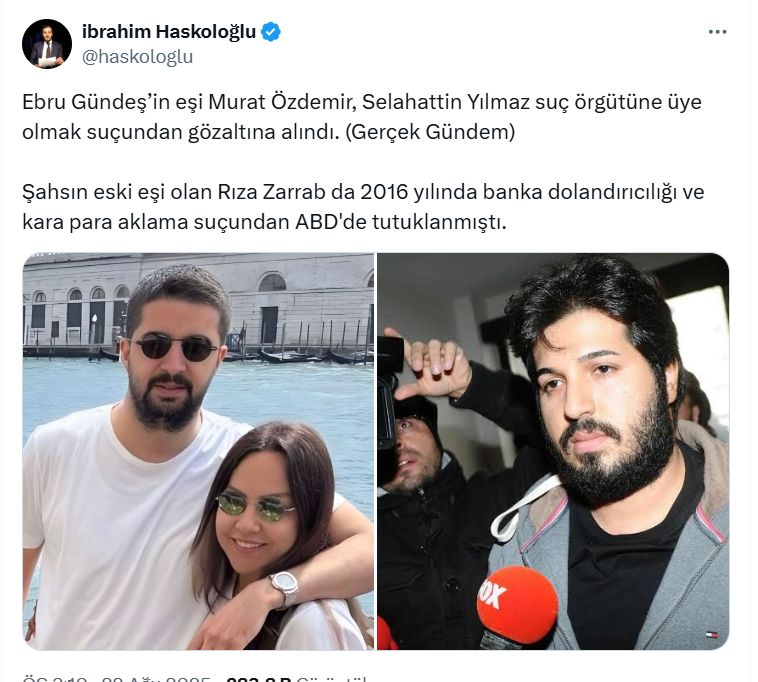This screenshot has height=682, width=758.
Task: Open the three-dot more options menu
Action: (717, 32)
